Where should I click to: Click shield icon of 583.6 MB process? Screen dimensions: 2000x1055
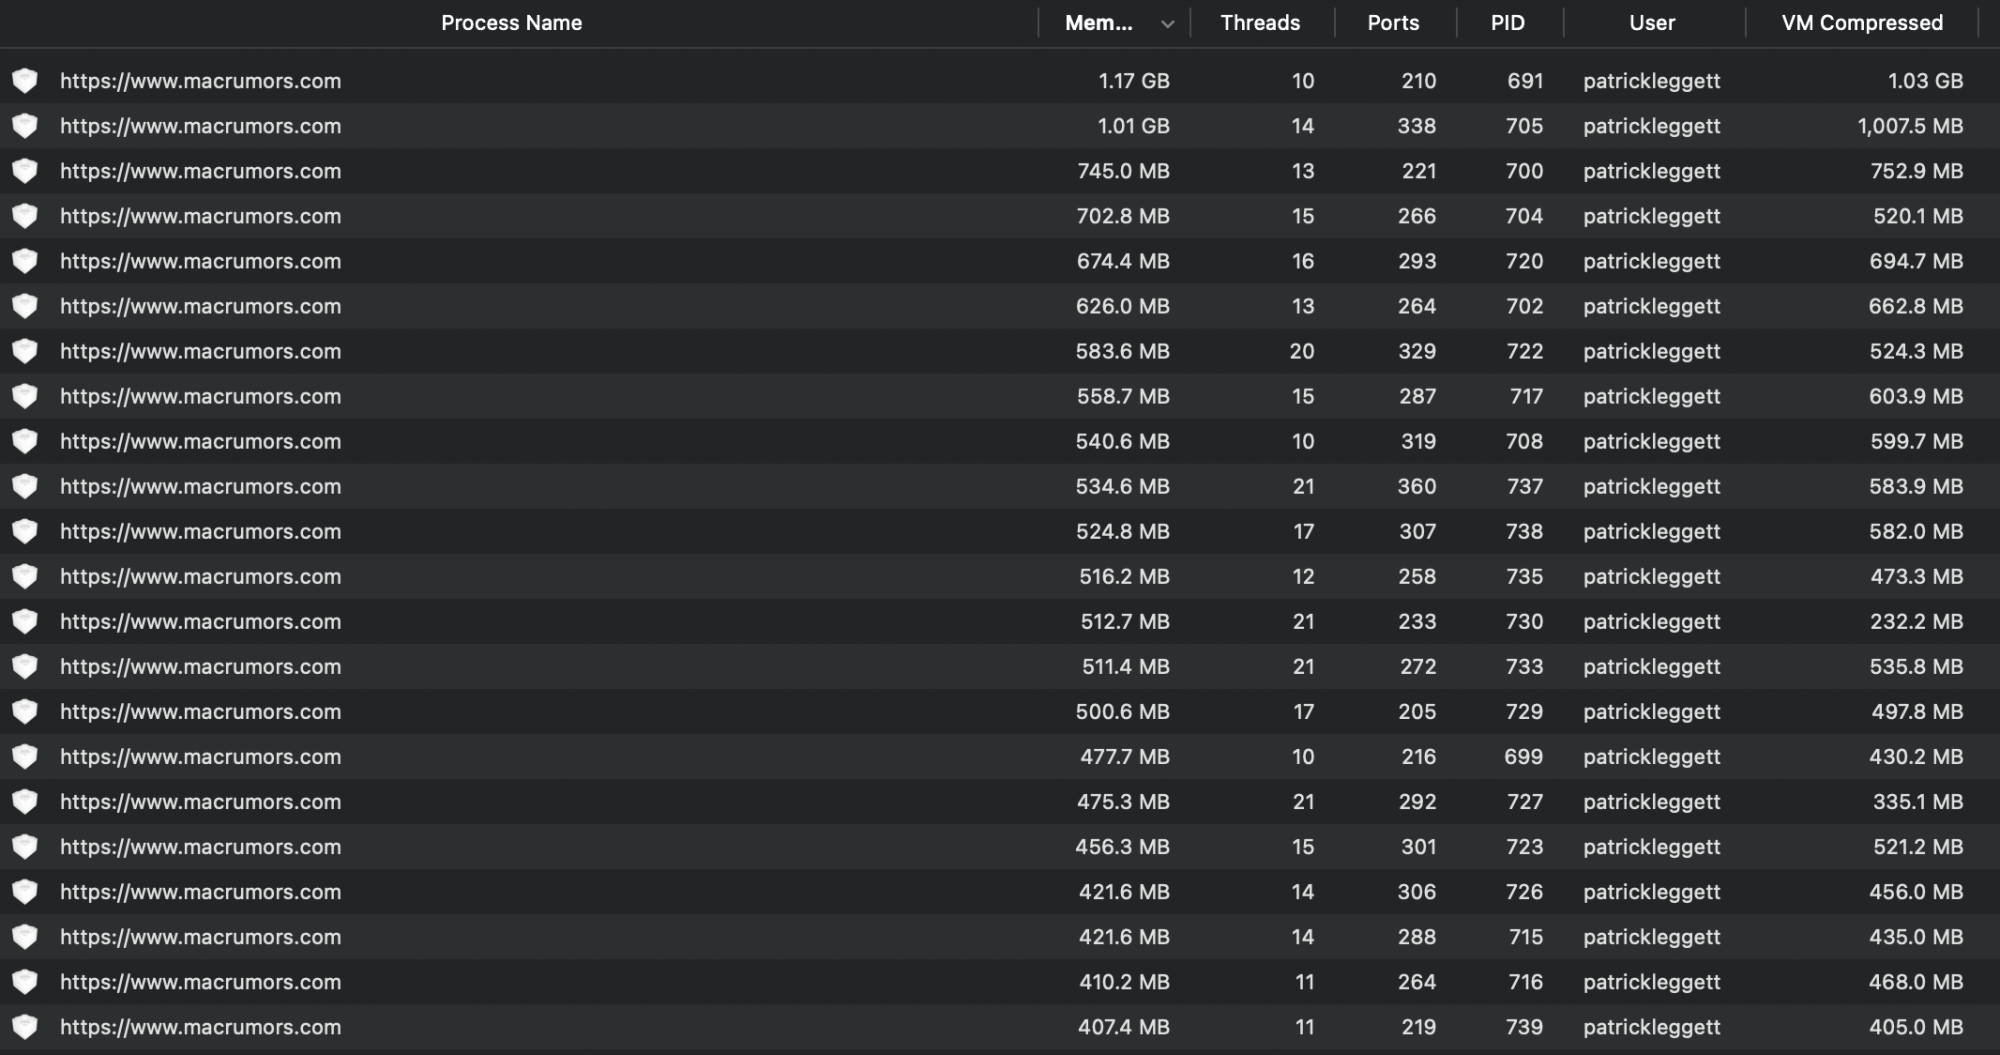[x=25, y=351]
